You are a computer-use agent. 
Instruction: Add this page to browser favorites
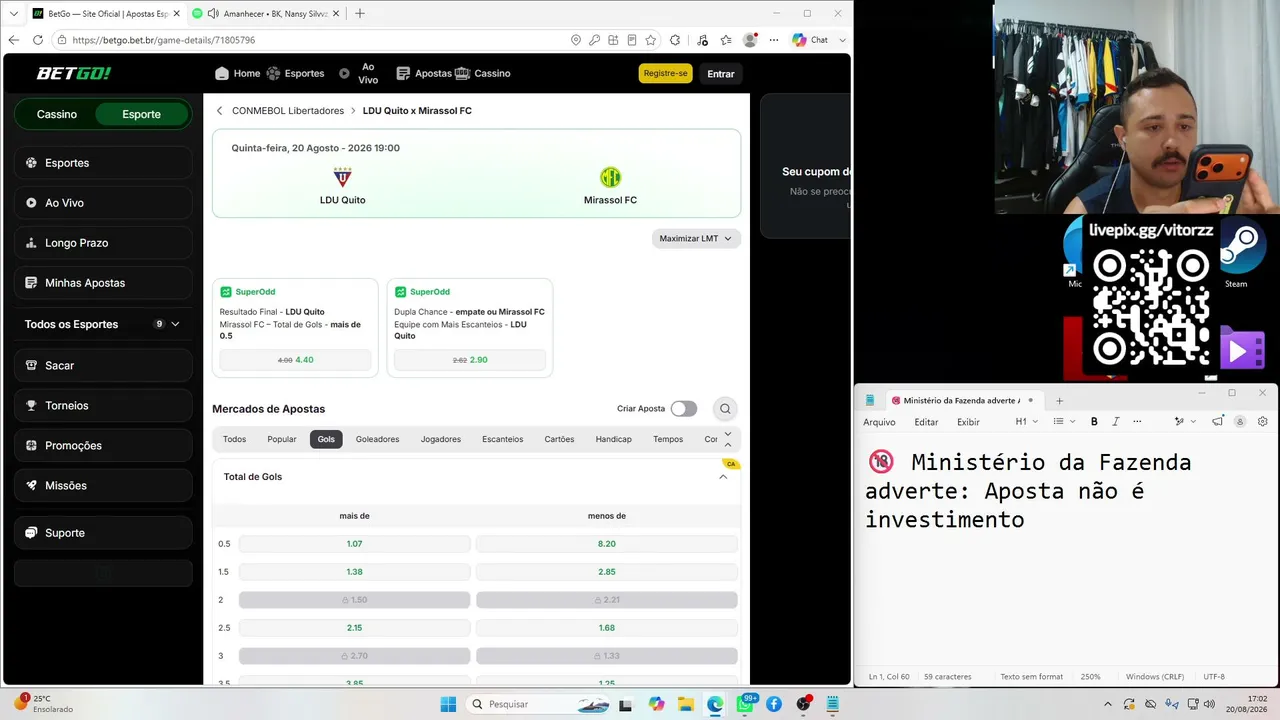[x=651, y=40]
